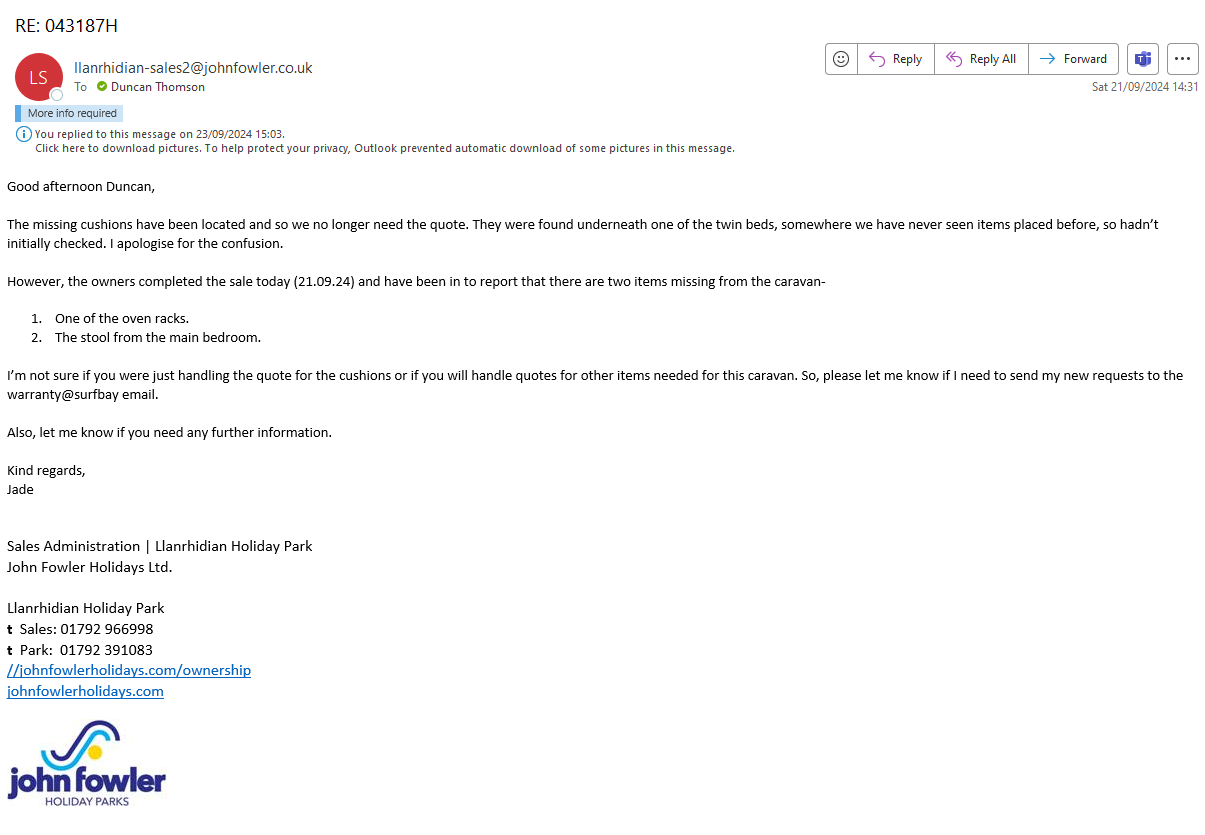Screen dimensions: 1205x835
Task: Click the RE: 043187H subject line
Action: pyautogui.click(x=66, y=26)
